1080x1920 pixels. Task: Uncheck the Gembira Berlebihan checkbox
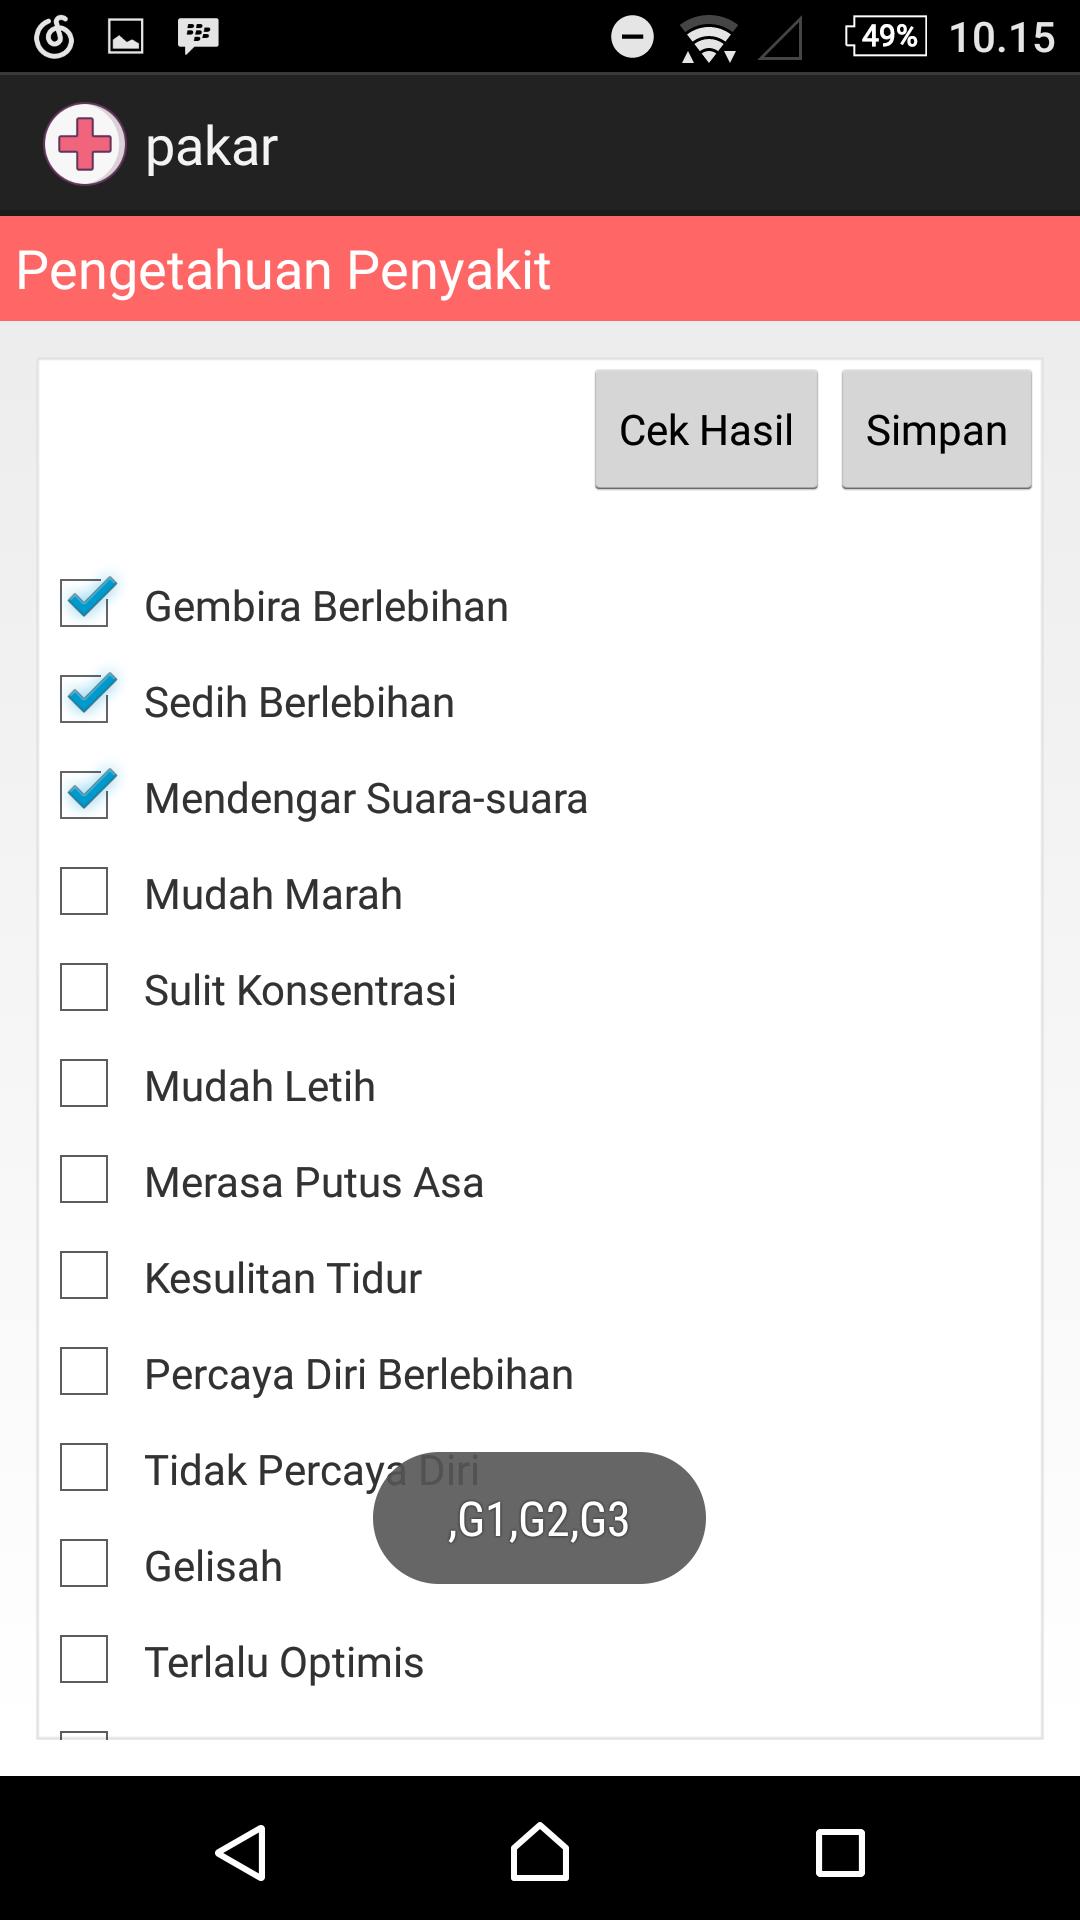[x=85, y=603]
